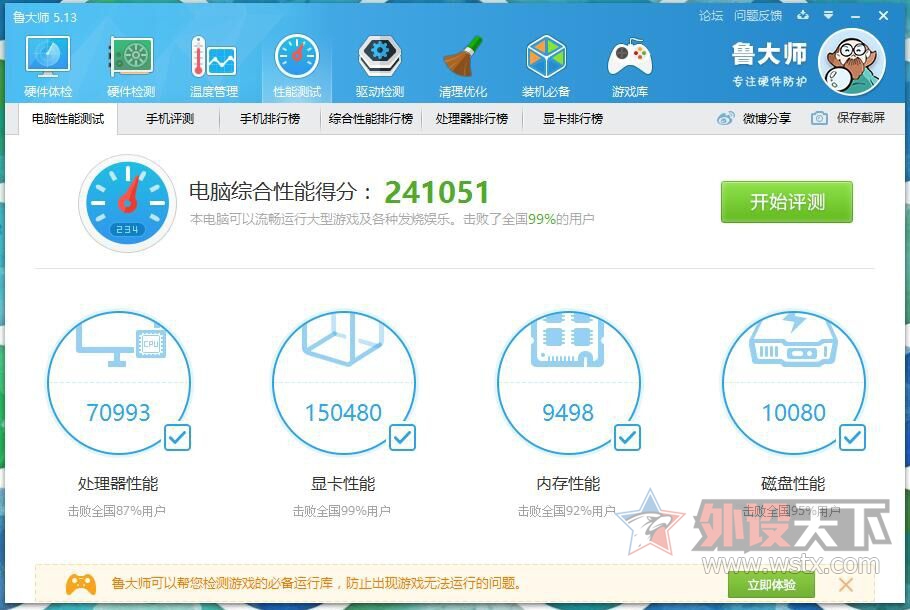
Task: Open the 游戏库 gamepad icon
Action: (630, 58)
